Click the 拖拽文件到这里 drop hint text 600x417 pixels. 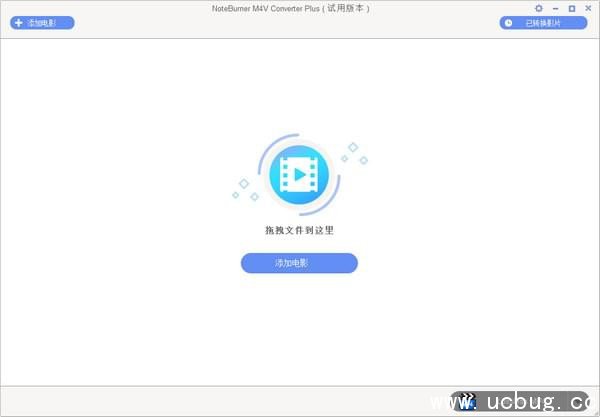pos(299,230)
